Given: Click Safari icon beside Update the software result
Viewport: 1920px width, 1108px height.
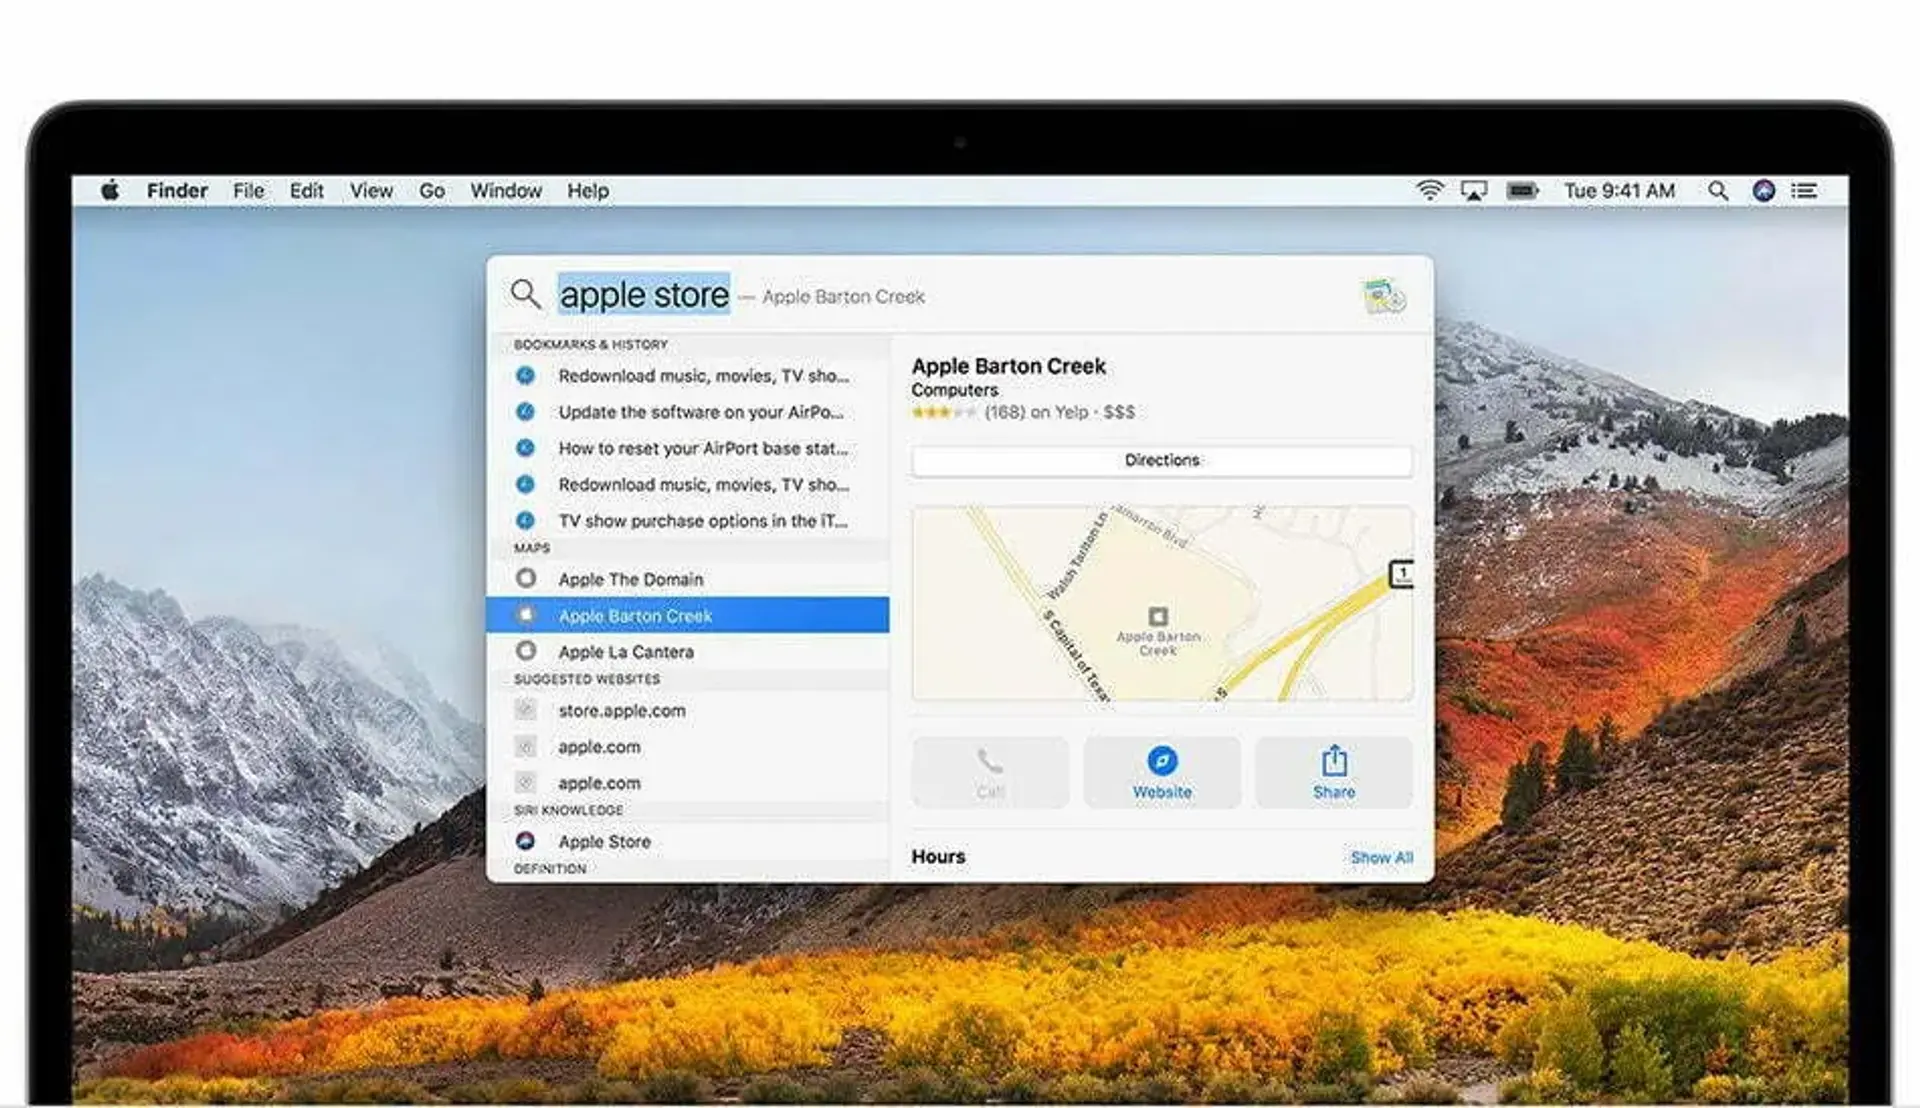Looking at the screenshot, I should click(x=525, y=412).
